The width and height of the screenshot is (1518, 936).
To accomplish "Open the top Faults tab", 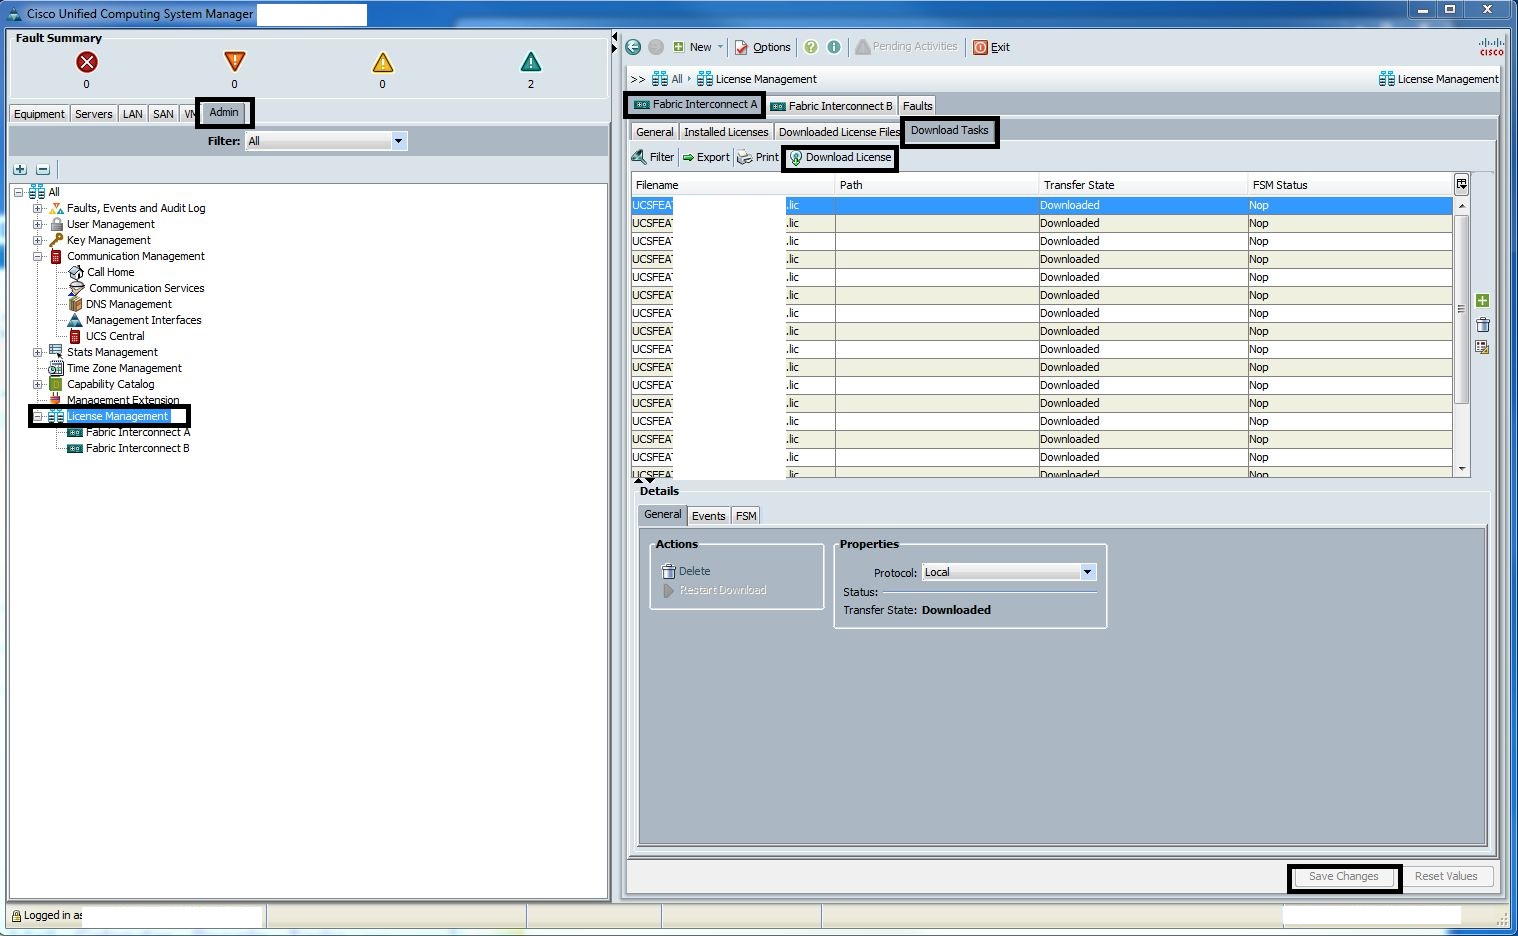I will point(917,106).
